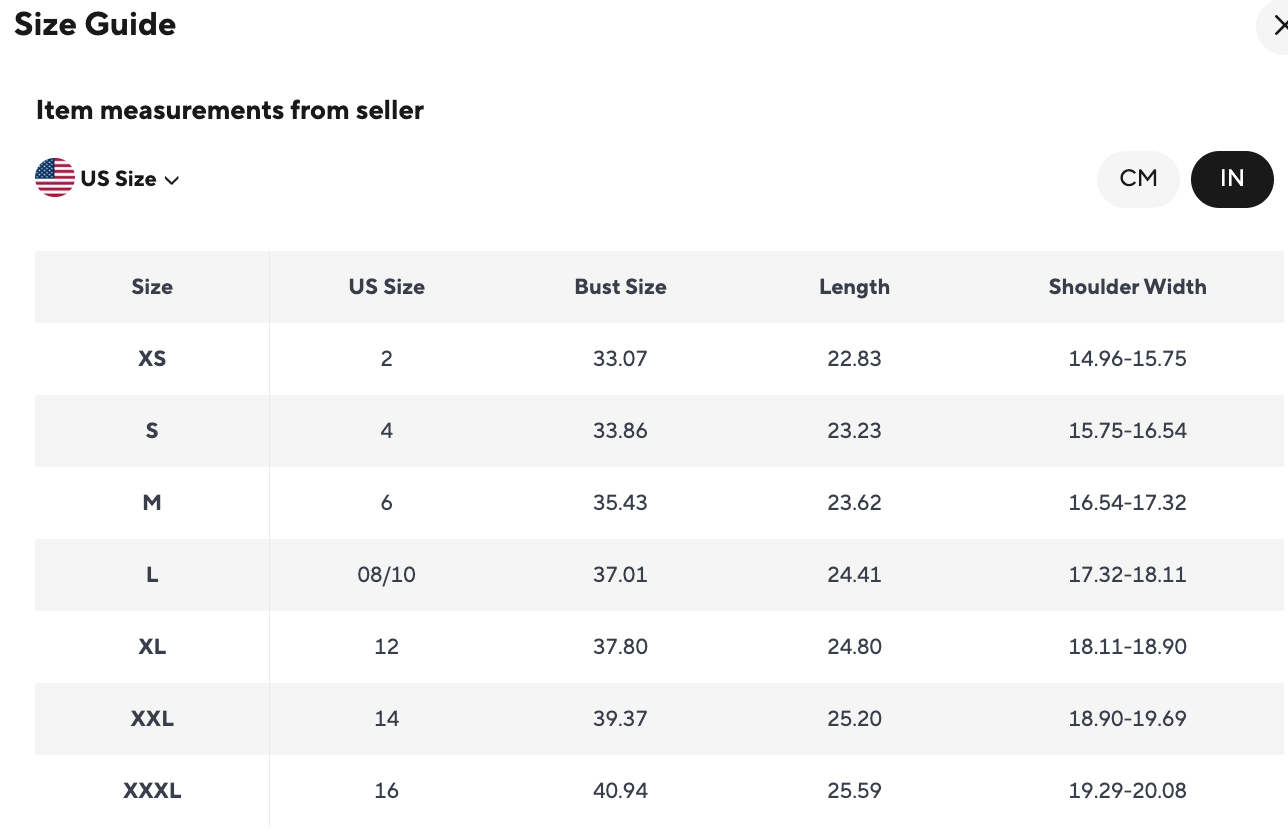The image size is (1288, 838).
Task: Click the US Size column header
Action: click(x=386, y=287)
